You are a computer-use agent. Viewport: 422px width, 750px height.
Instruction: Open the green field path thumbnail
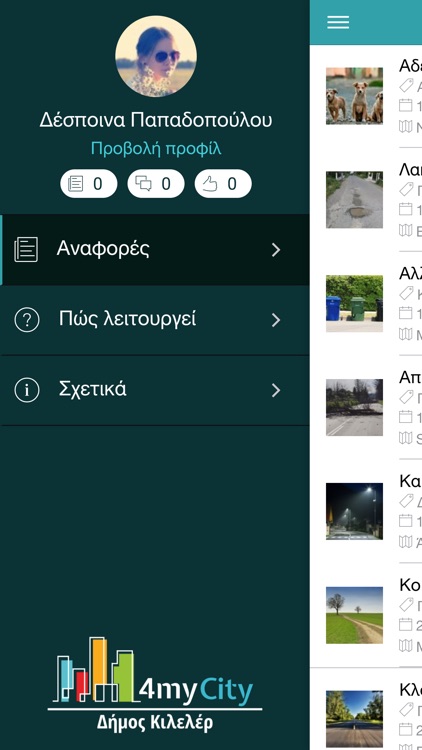355,615
